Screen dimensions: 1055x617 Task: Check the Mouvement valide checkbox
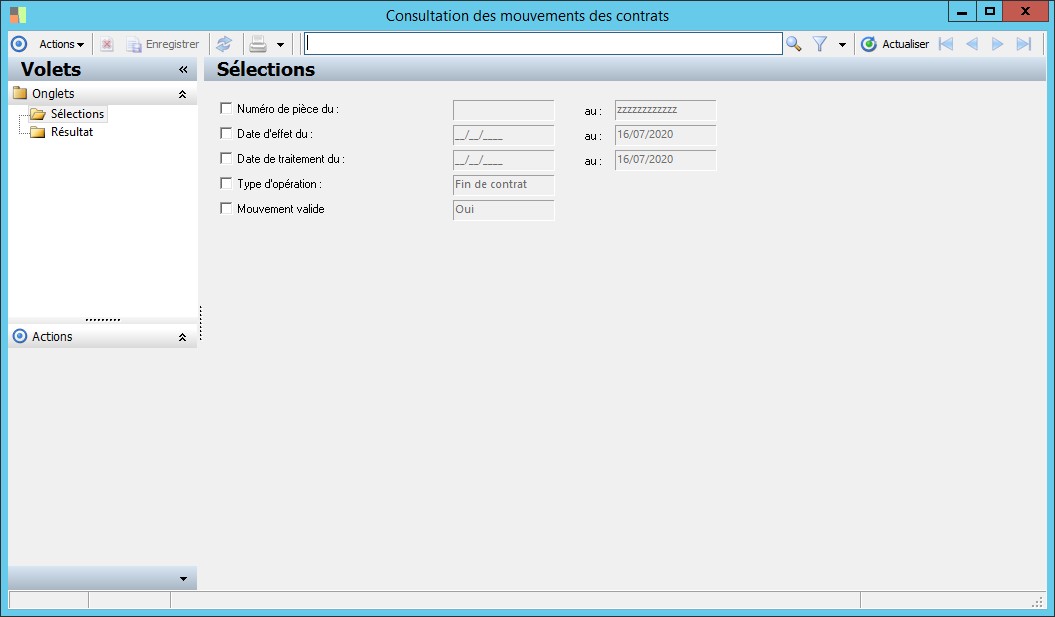pos(226,209)
